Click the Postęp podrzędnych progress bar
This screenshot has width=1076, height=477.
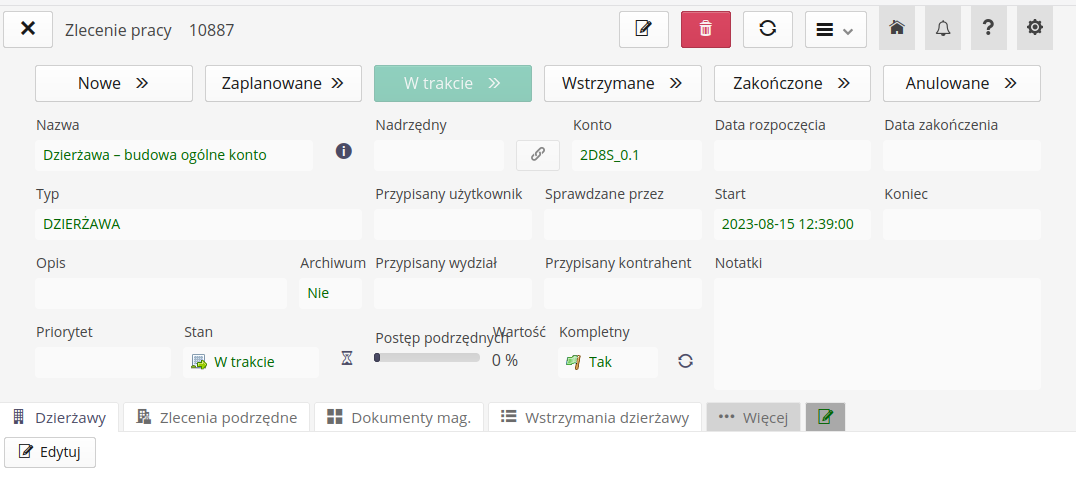pos(427,357)
